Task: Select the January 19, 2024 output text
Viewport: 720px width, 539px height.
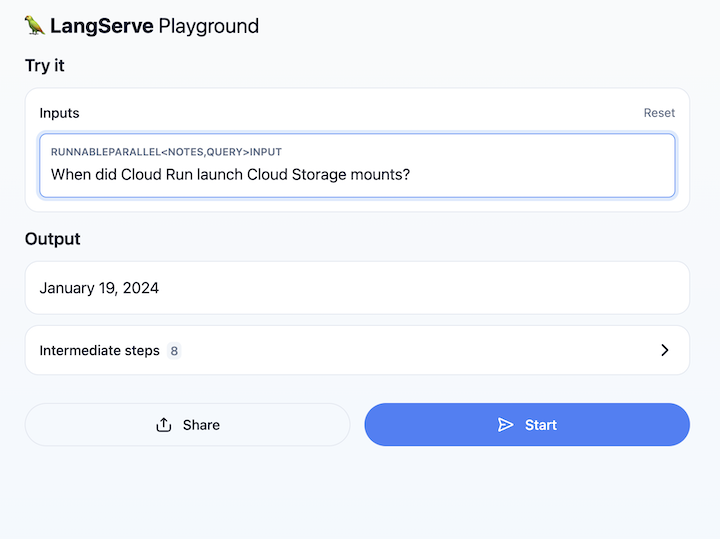Action: pos(99,288)
